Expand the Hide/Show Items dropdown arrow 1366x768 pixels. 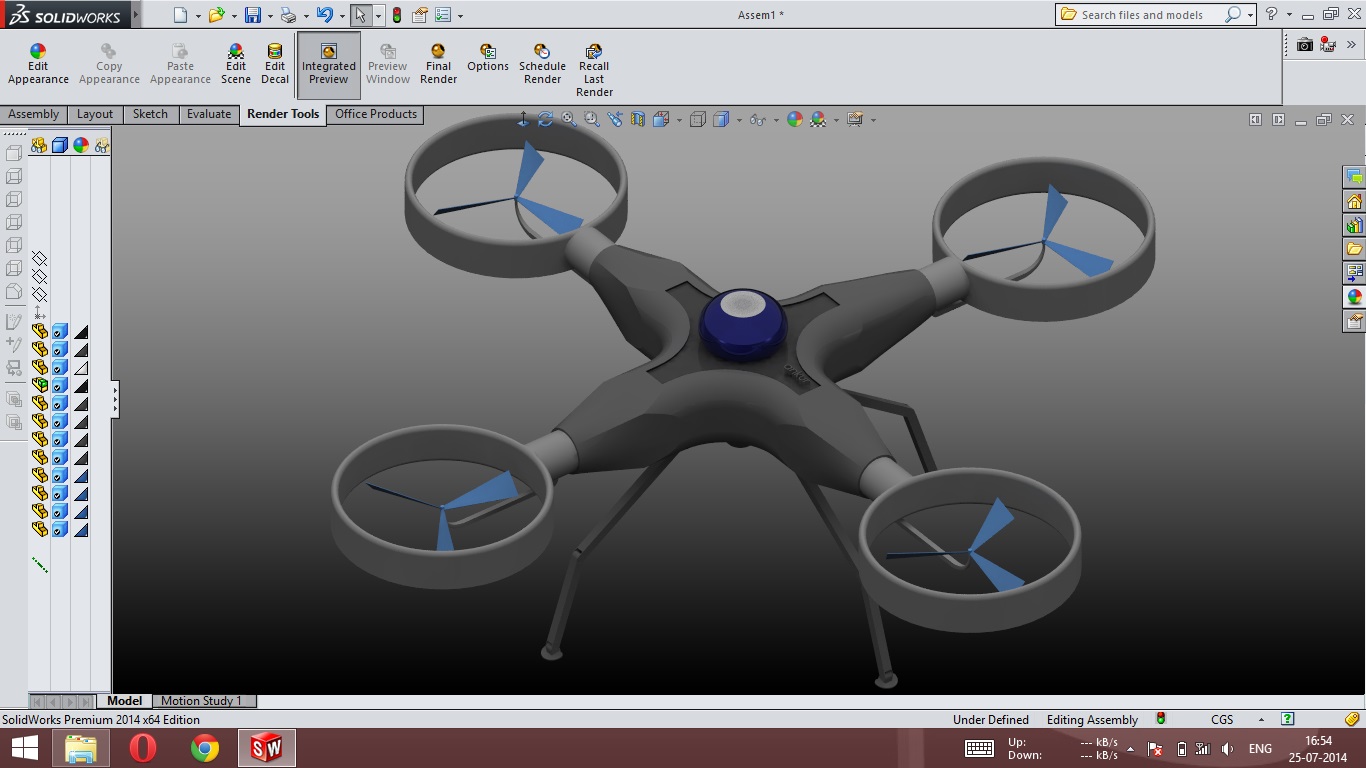[x=776, y=120]
